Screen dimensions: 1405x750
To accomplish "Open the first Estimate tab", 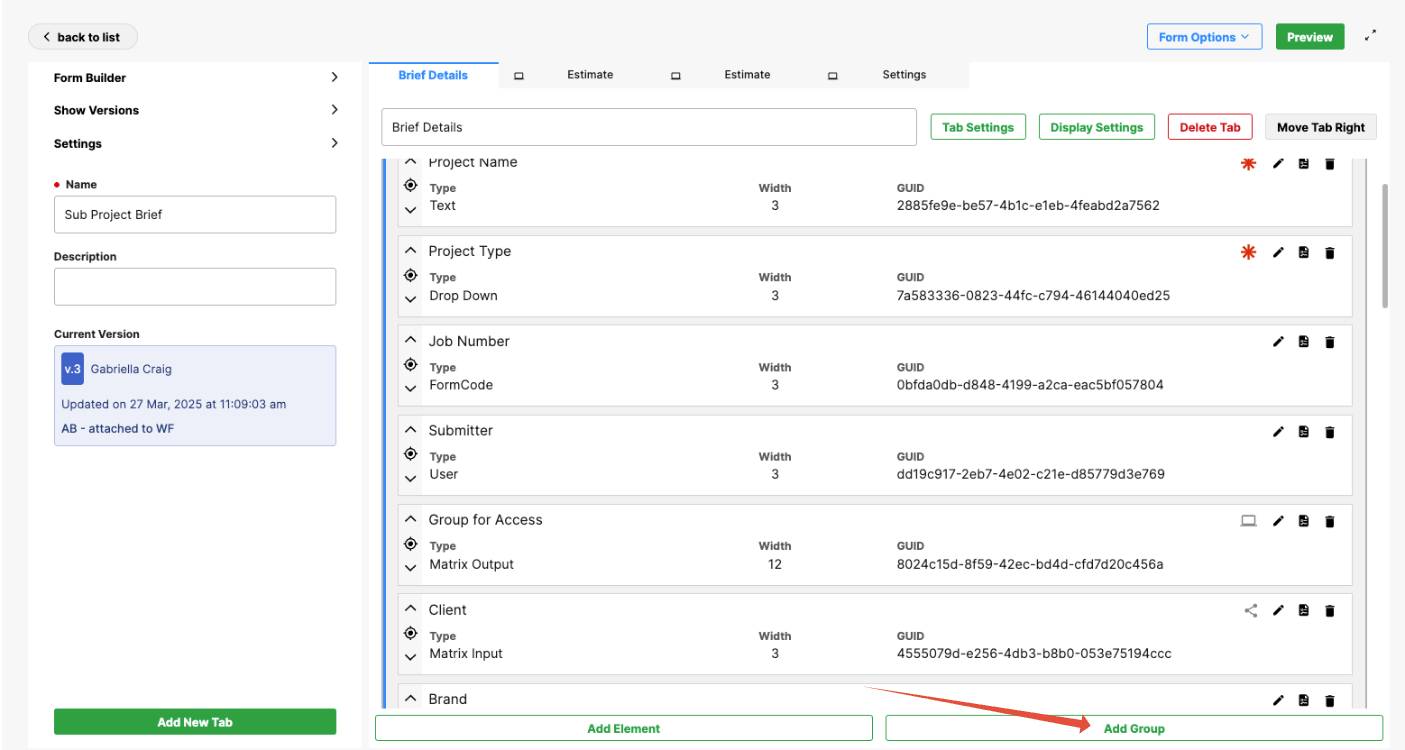I will pyautogui.click(x=590, y=75).
